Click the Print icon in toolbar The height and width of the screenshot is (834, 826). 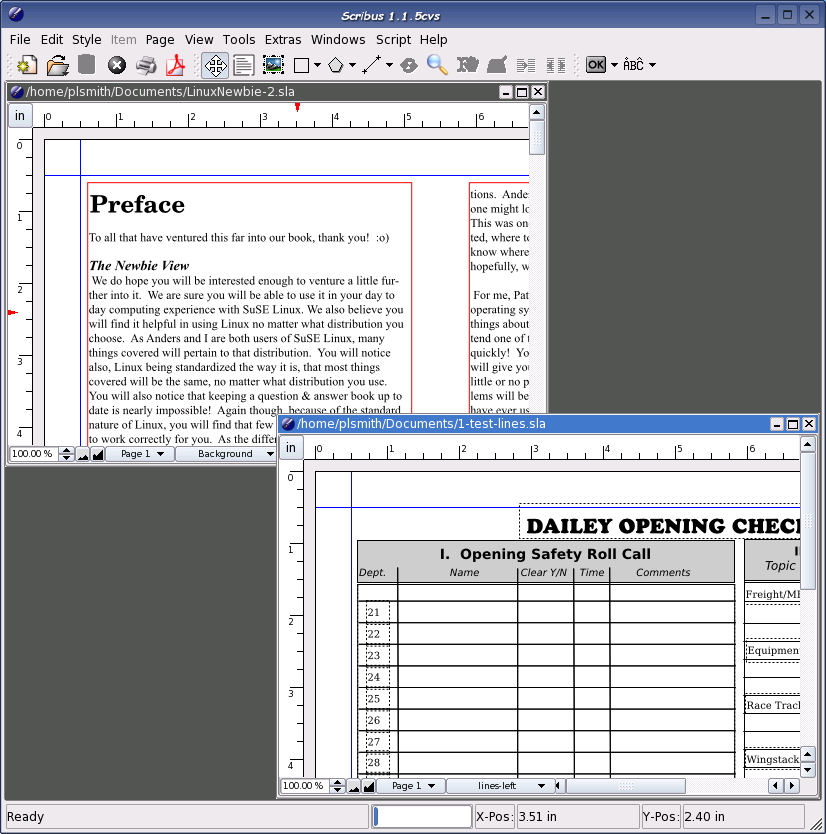[x=147, y=66]
